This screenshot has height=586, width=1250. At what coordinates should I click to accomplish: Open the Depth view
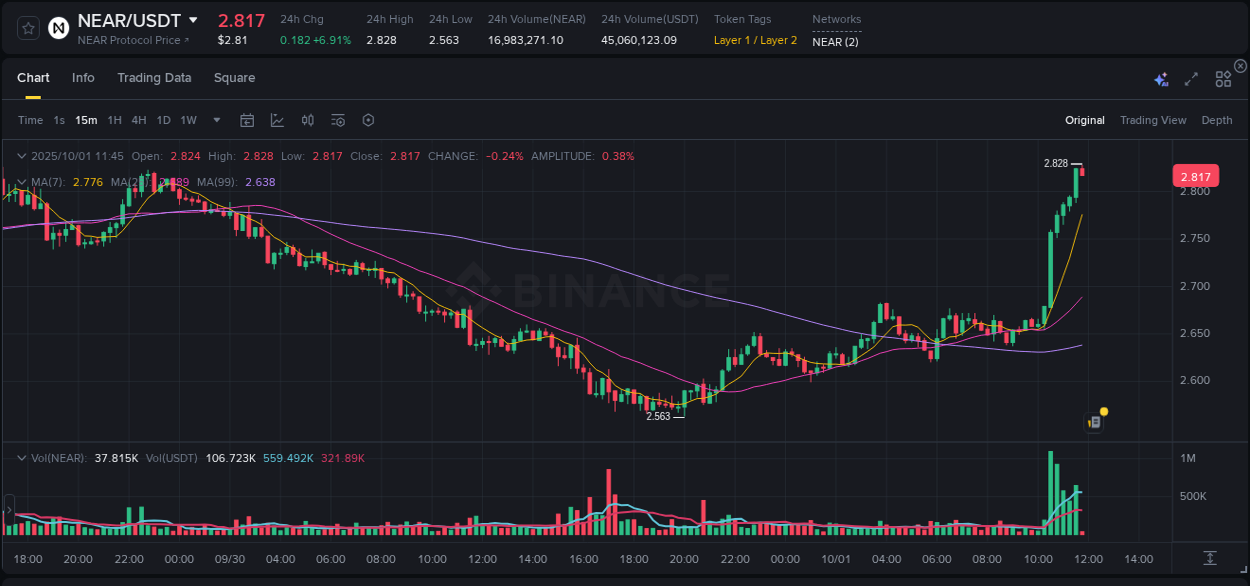[1216, 120]
